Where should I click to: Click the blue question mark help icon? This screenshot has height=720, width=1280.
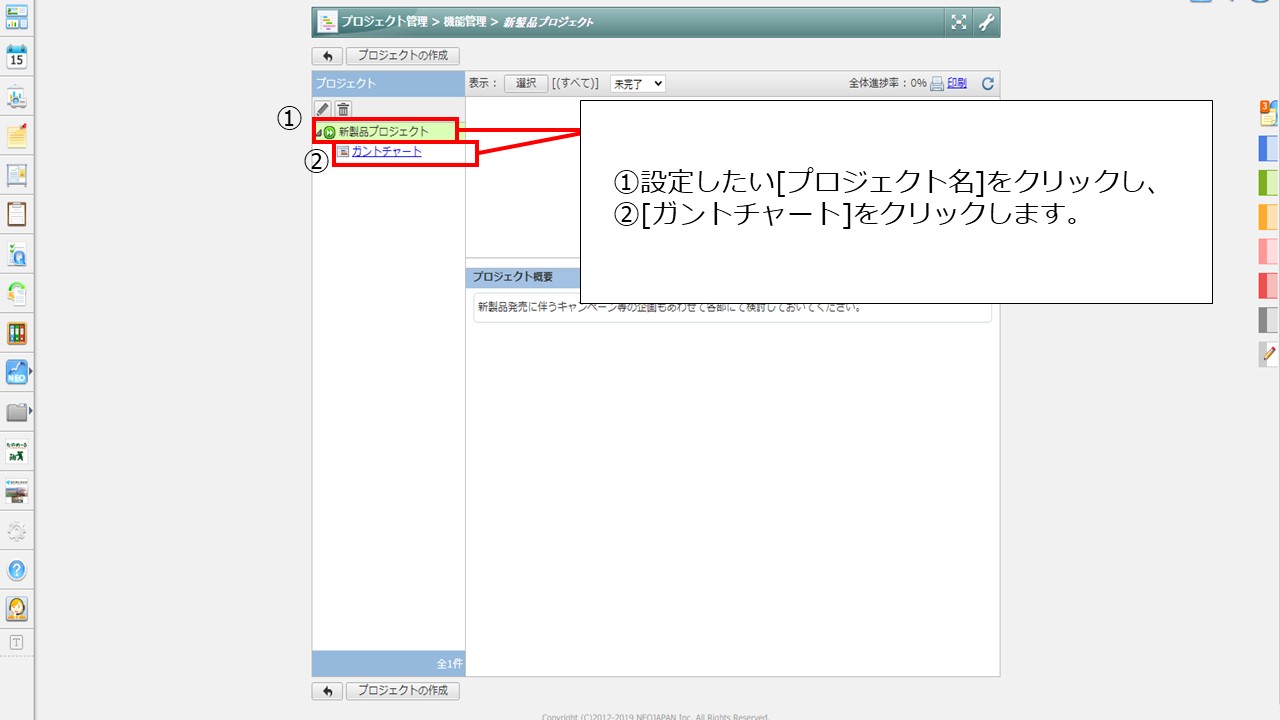click(17, 570)
